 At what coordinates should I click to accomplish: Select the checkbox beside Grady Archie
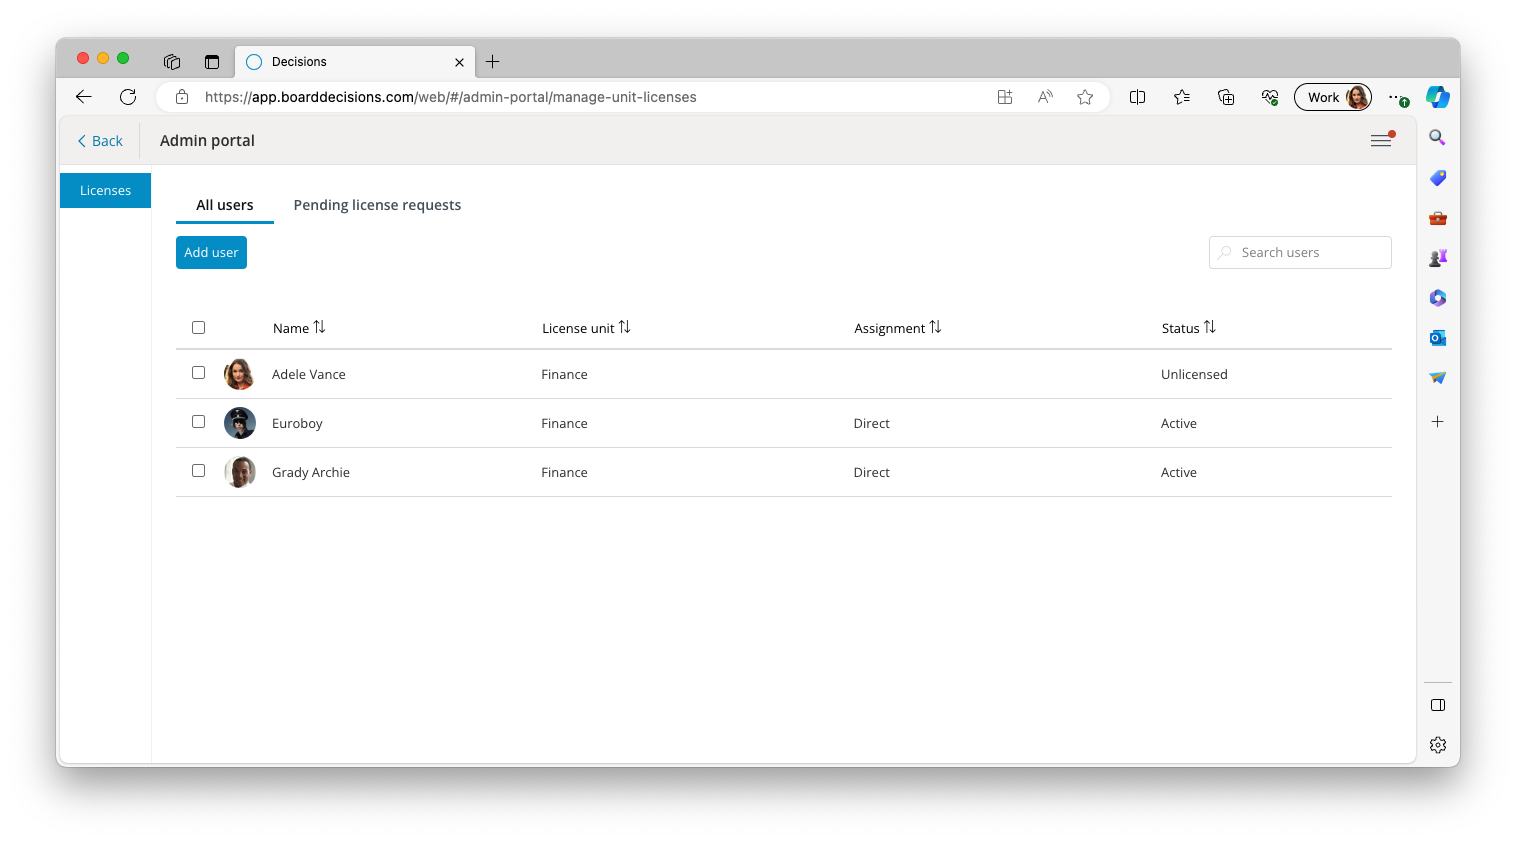click(198, 471)
